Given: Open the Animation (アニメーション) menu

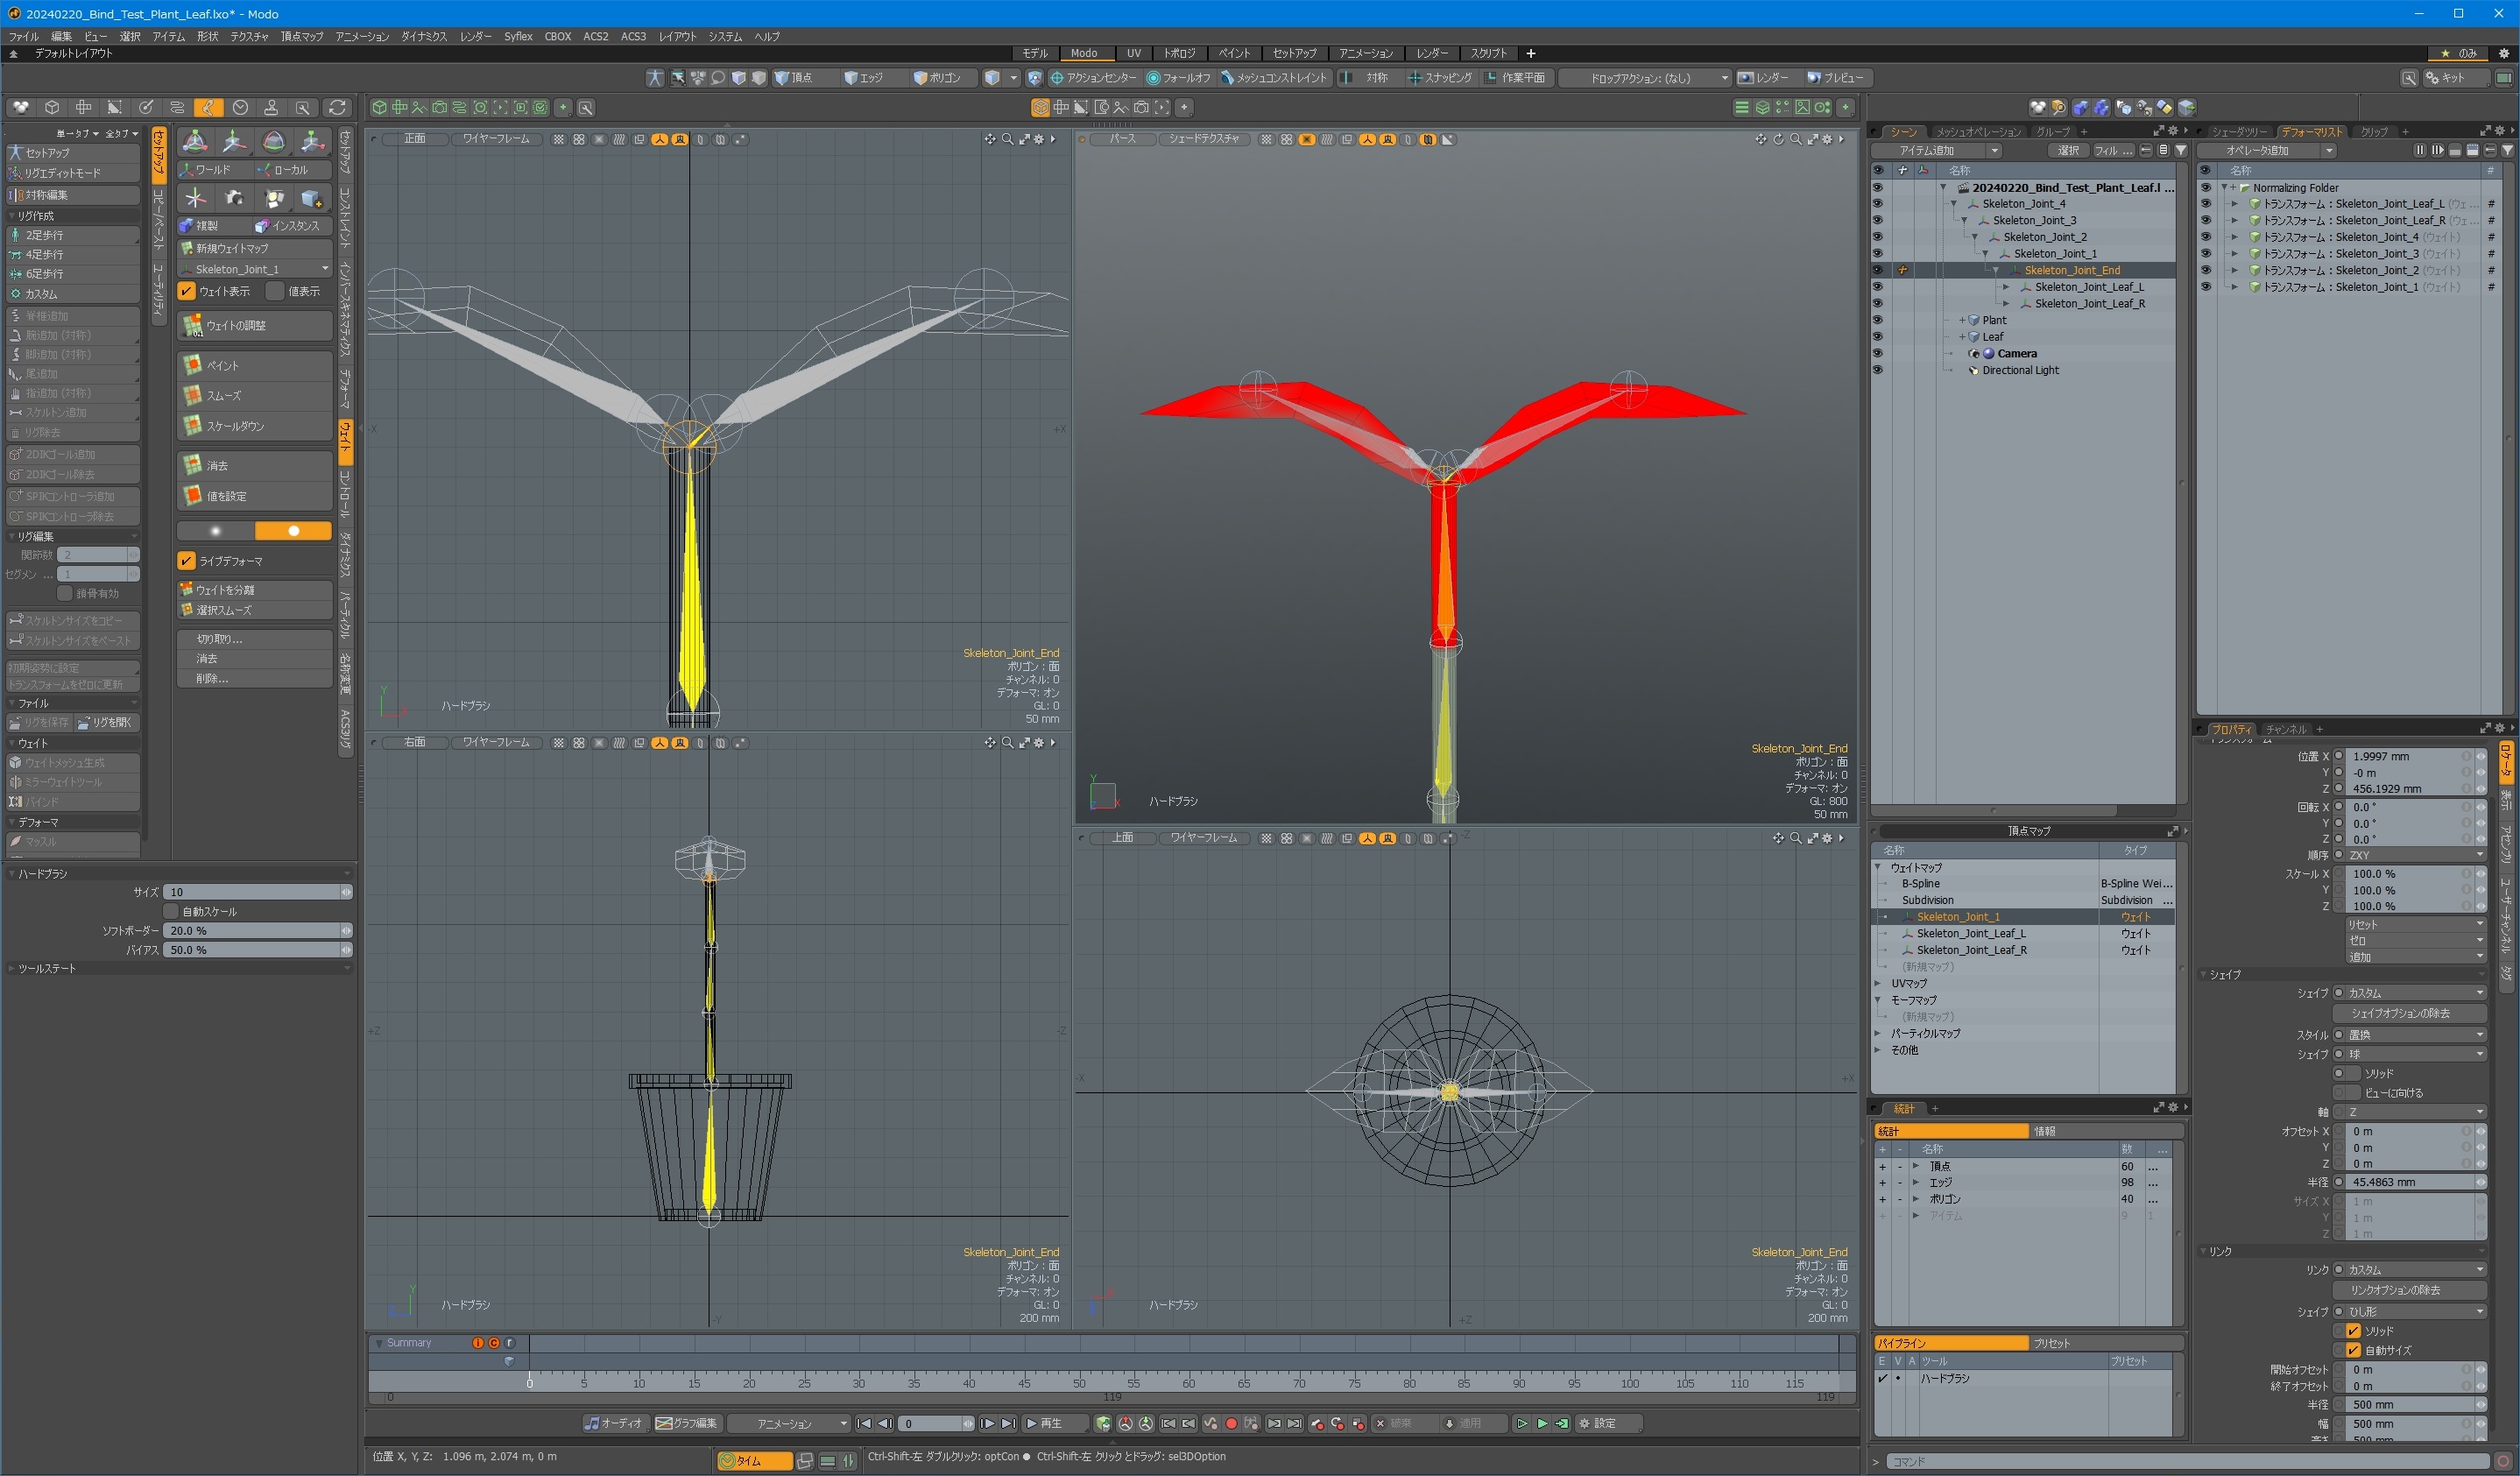Looking at the screenshot, I should tap(362, 36).
